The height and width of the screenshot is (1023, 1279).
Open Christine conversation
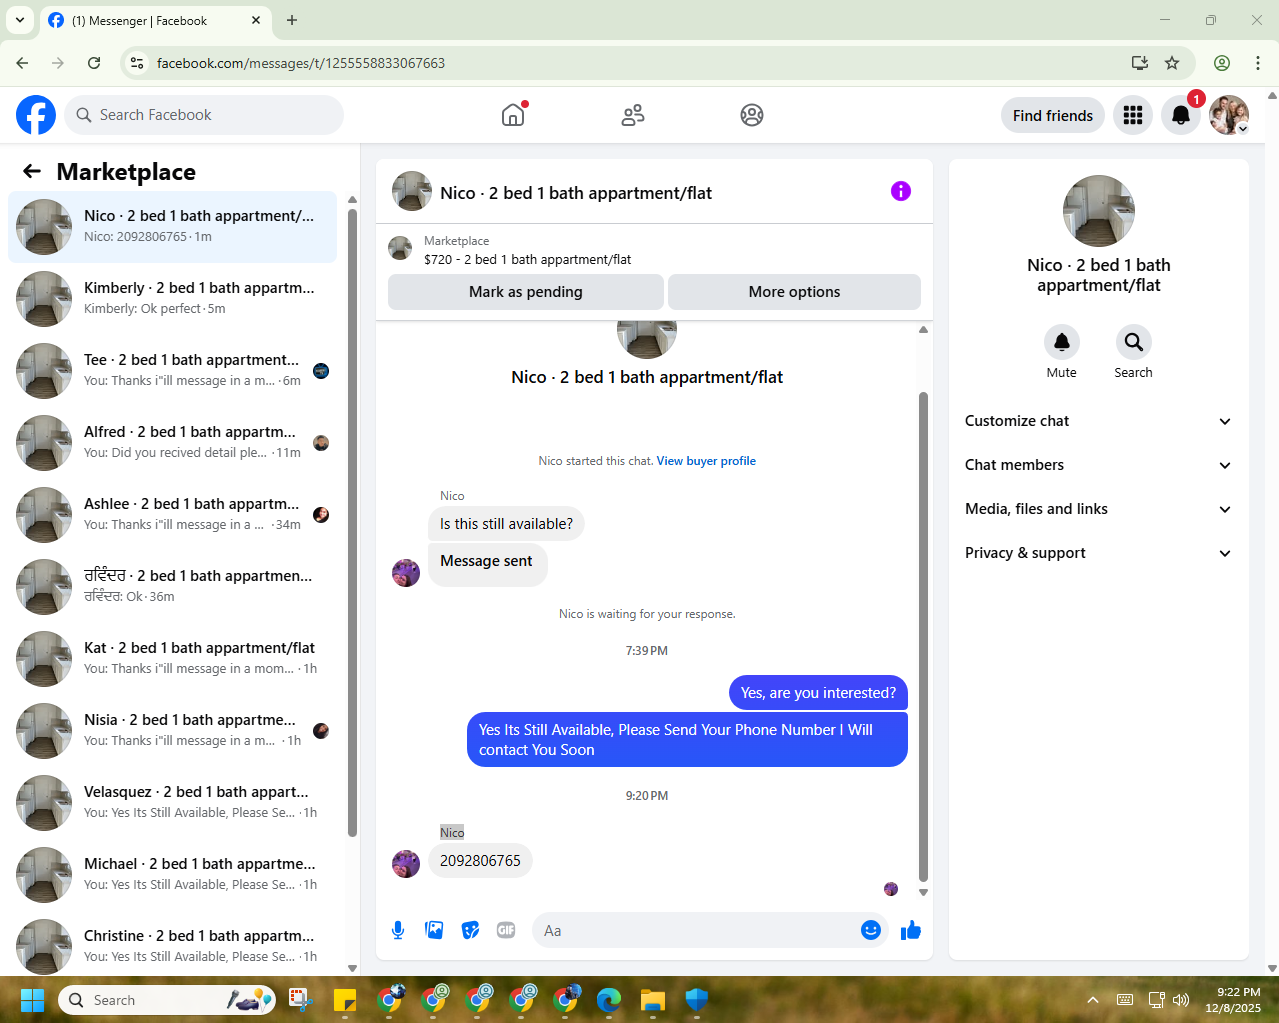pyautogui.click(x=172, y=945)
